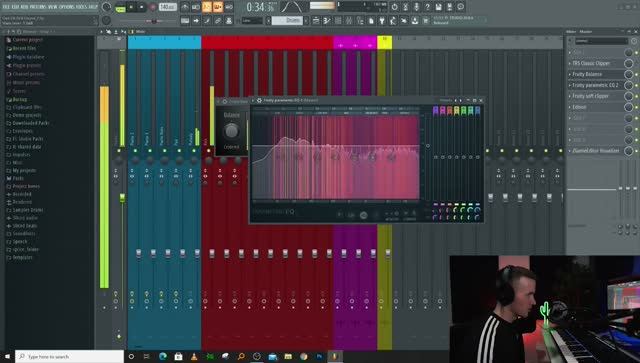Toggle Fruity parametric EQ 2 enable LED
Viewport: 640px width, 363px height.
coord(636,86)
